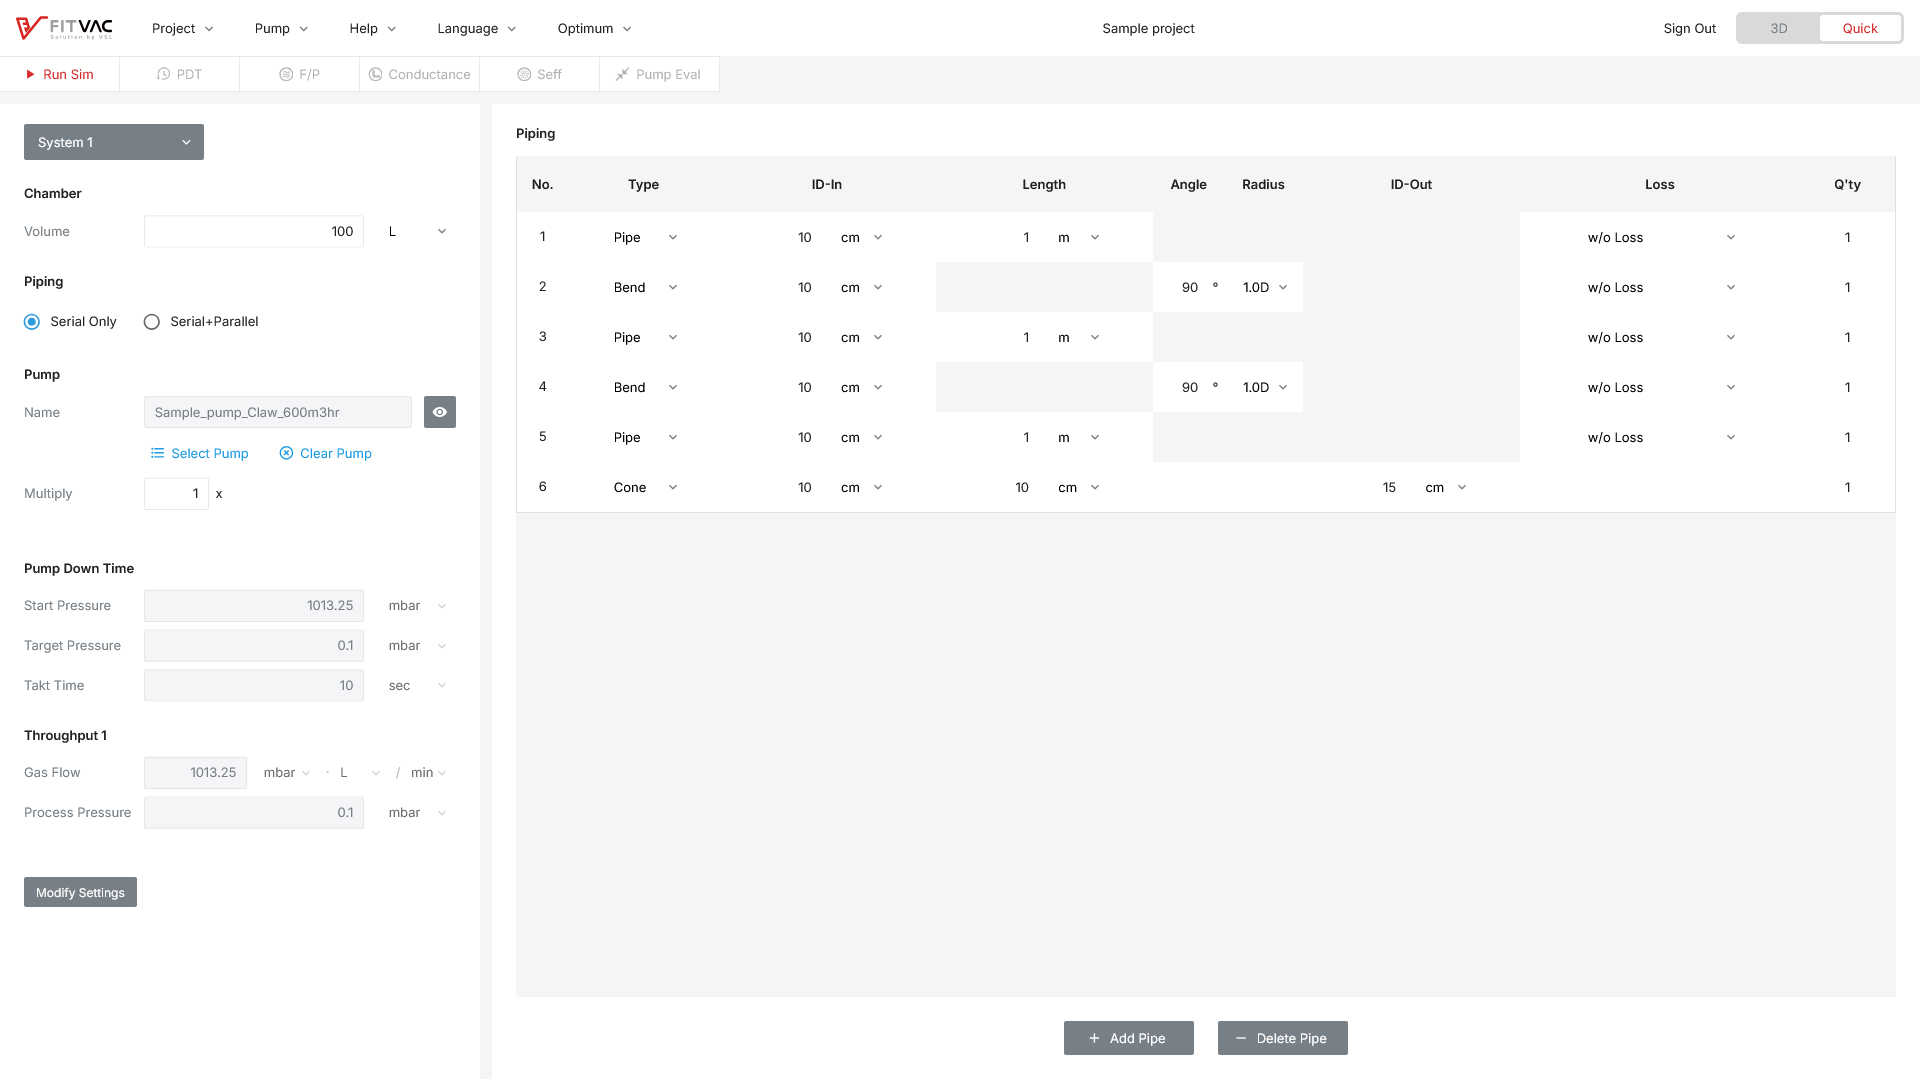Select Serial Only piping option
This screenshot has width=1920, height=1080.
tap(32, 321)
